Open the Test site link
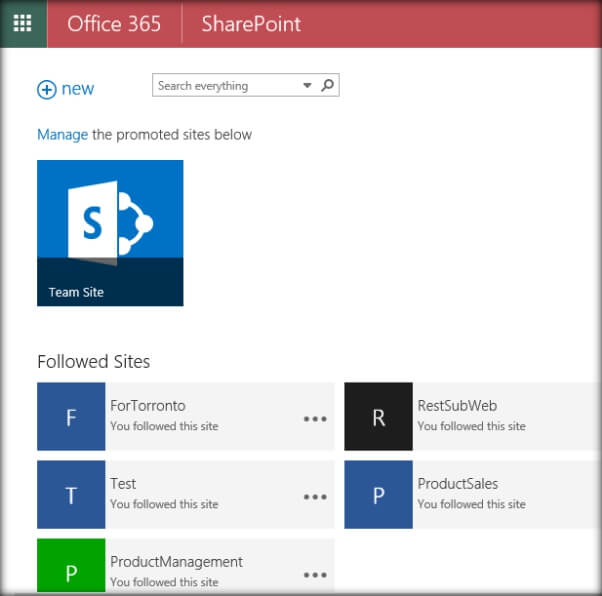The height and width of the screenshot is (596, 602). click(123, 484)
